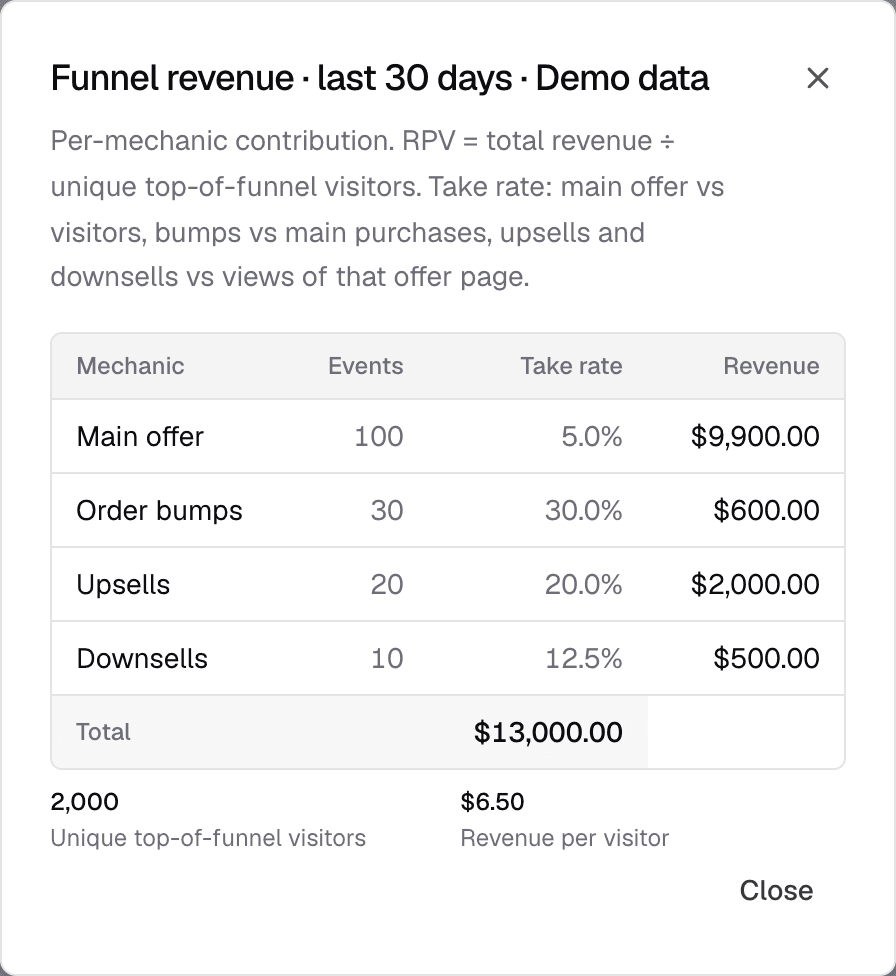This screenshot has height=976, width=896.
Task: Select the Downsells row label
Action: pyautogui.click(x=142, y=659)
